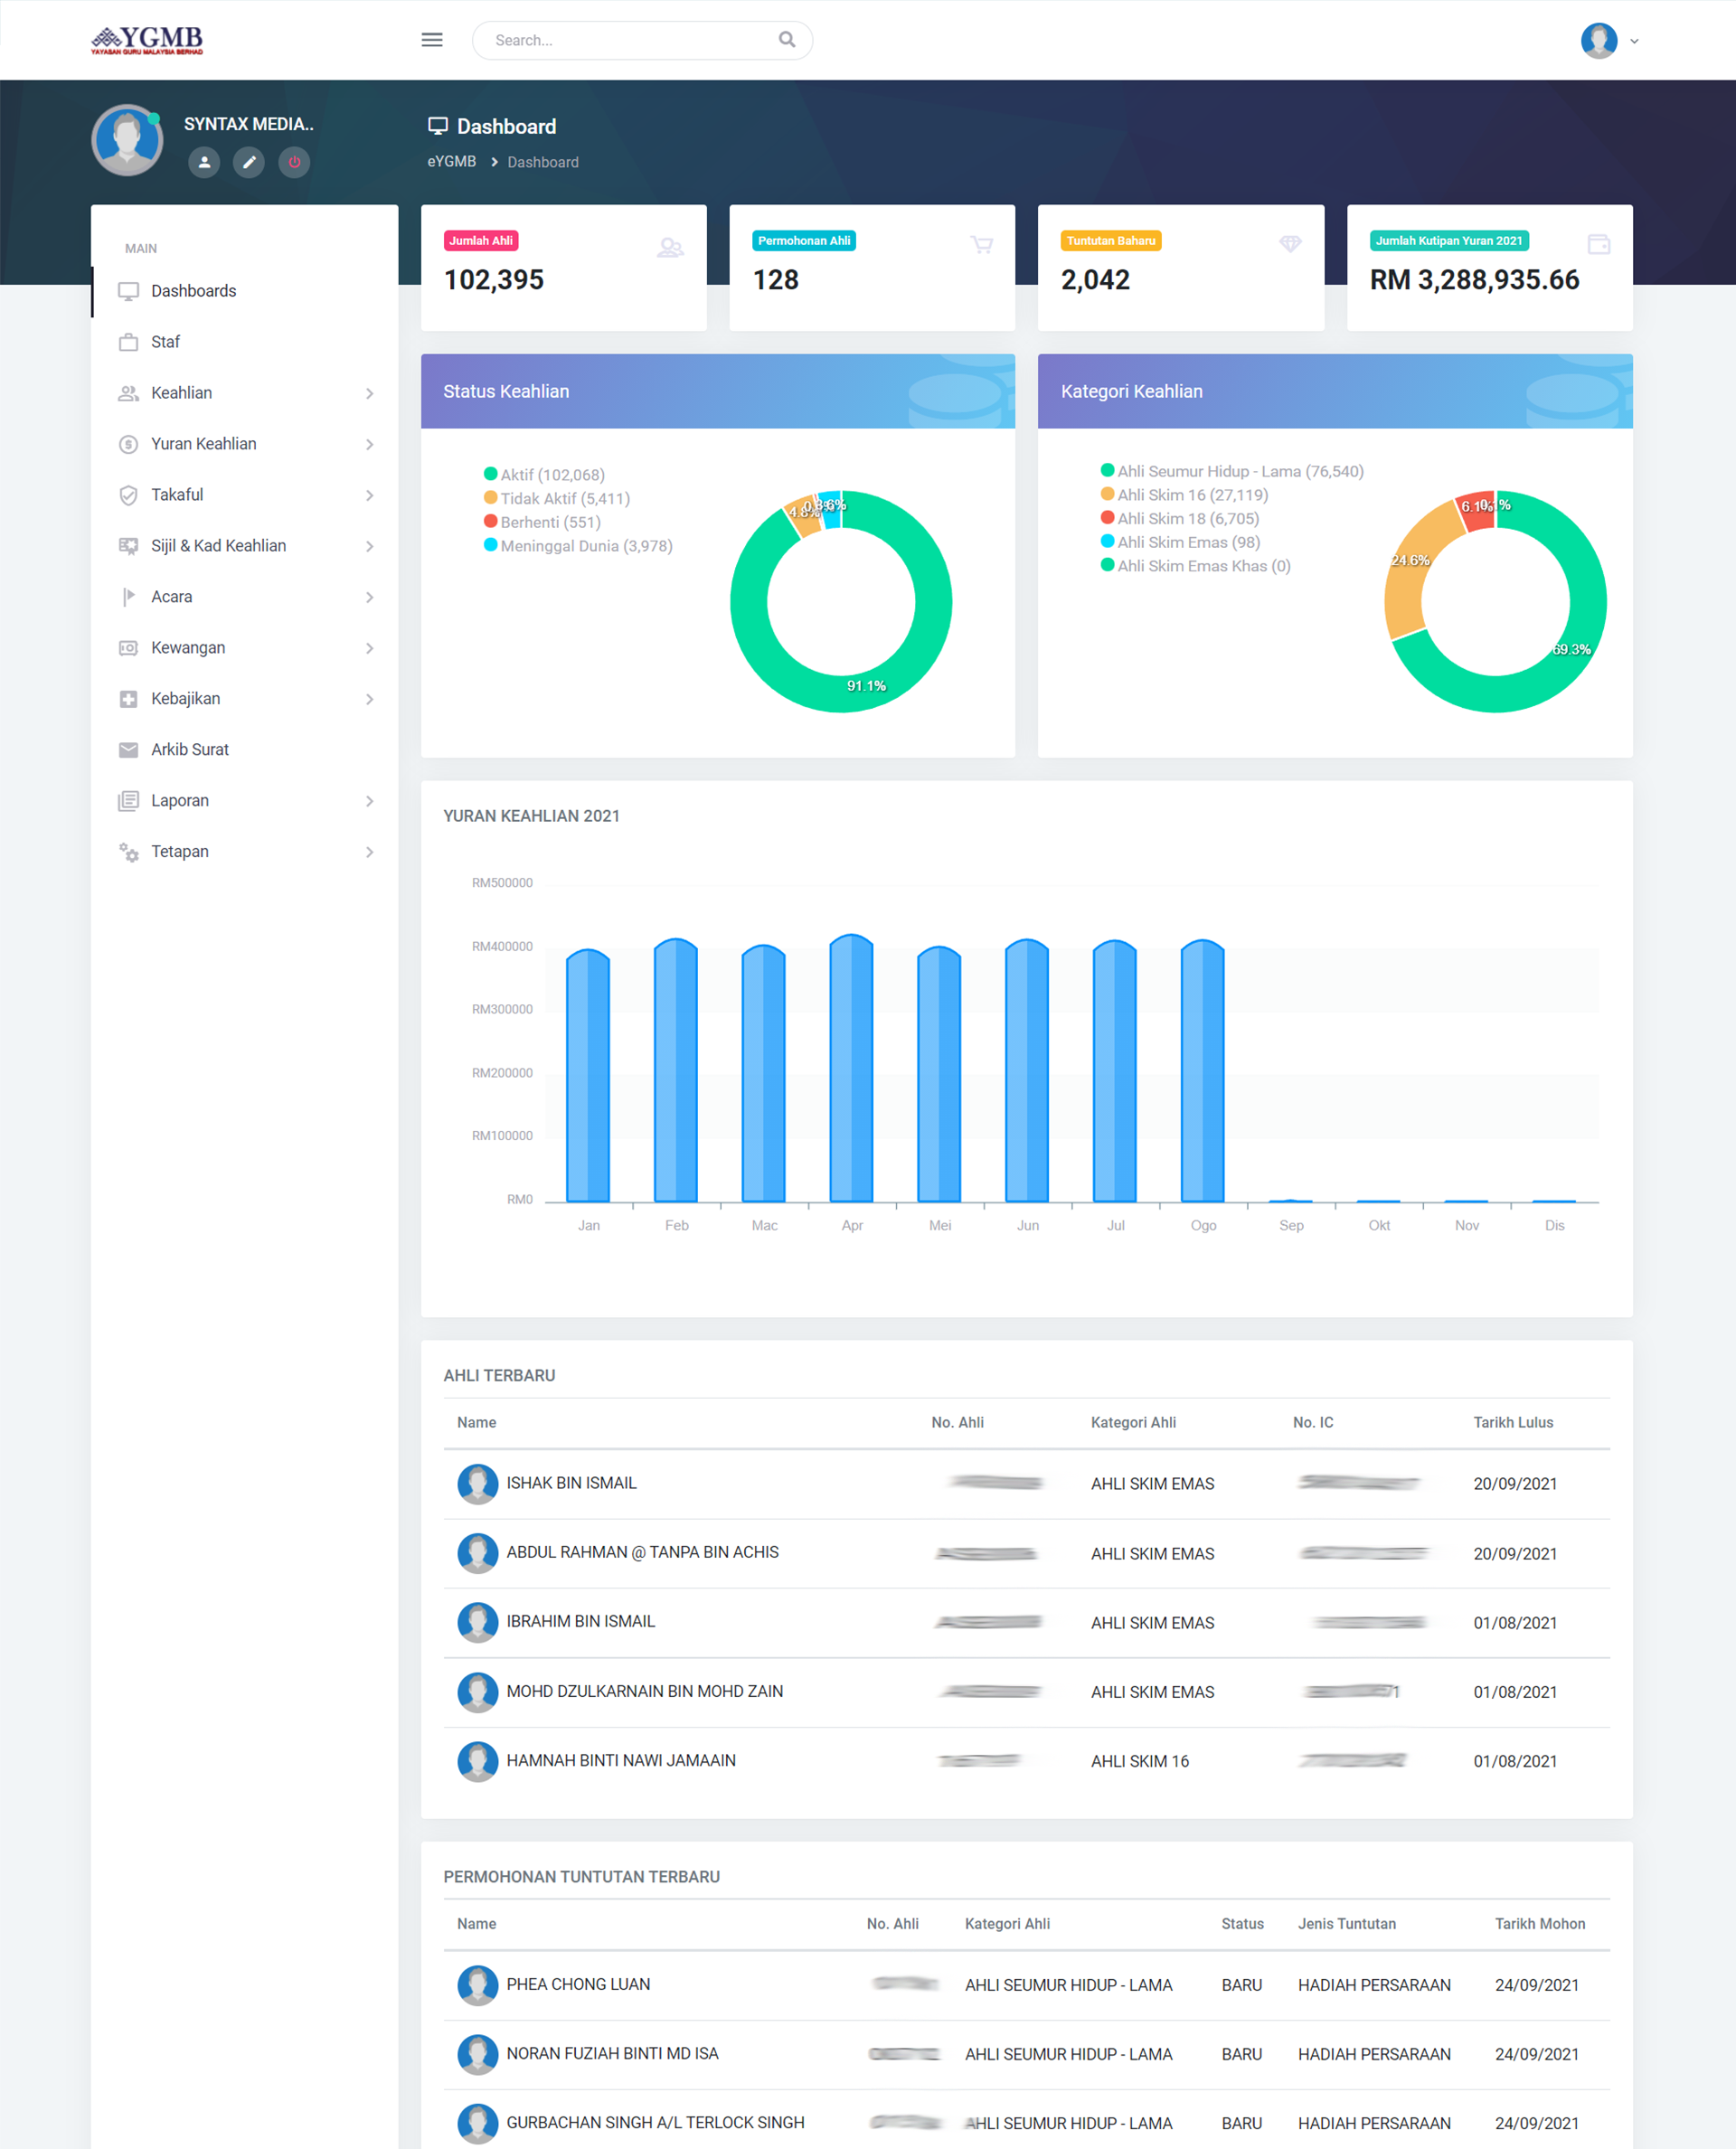Screen dimensions: 1736x2149
Task: Expand the Laporan submenu chevron
Action: [x=369, y=802]
